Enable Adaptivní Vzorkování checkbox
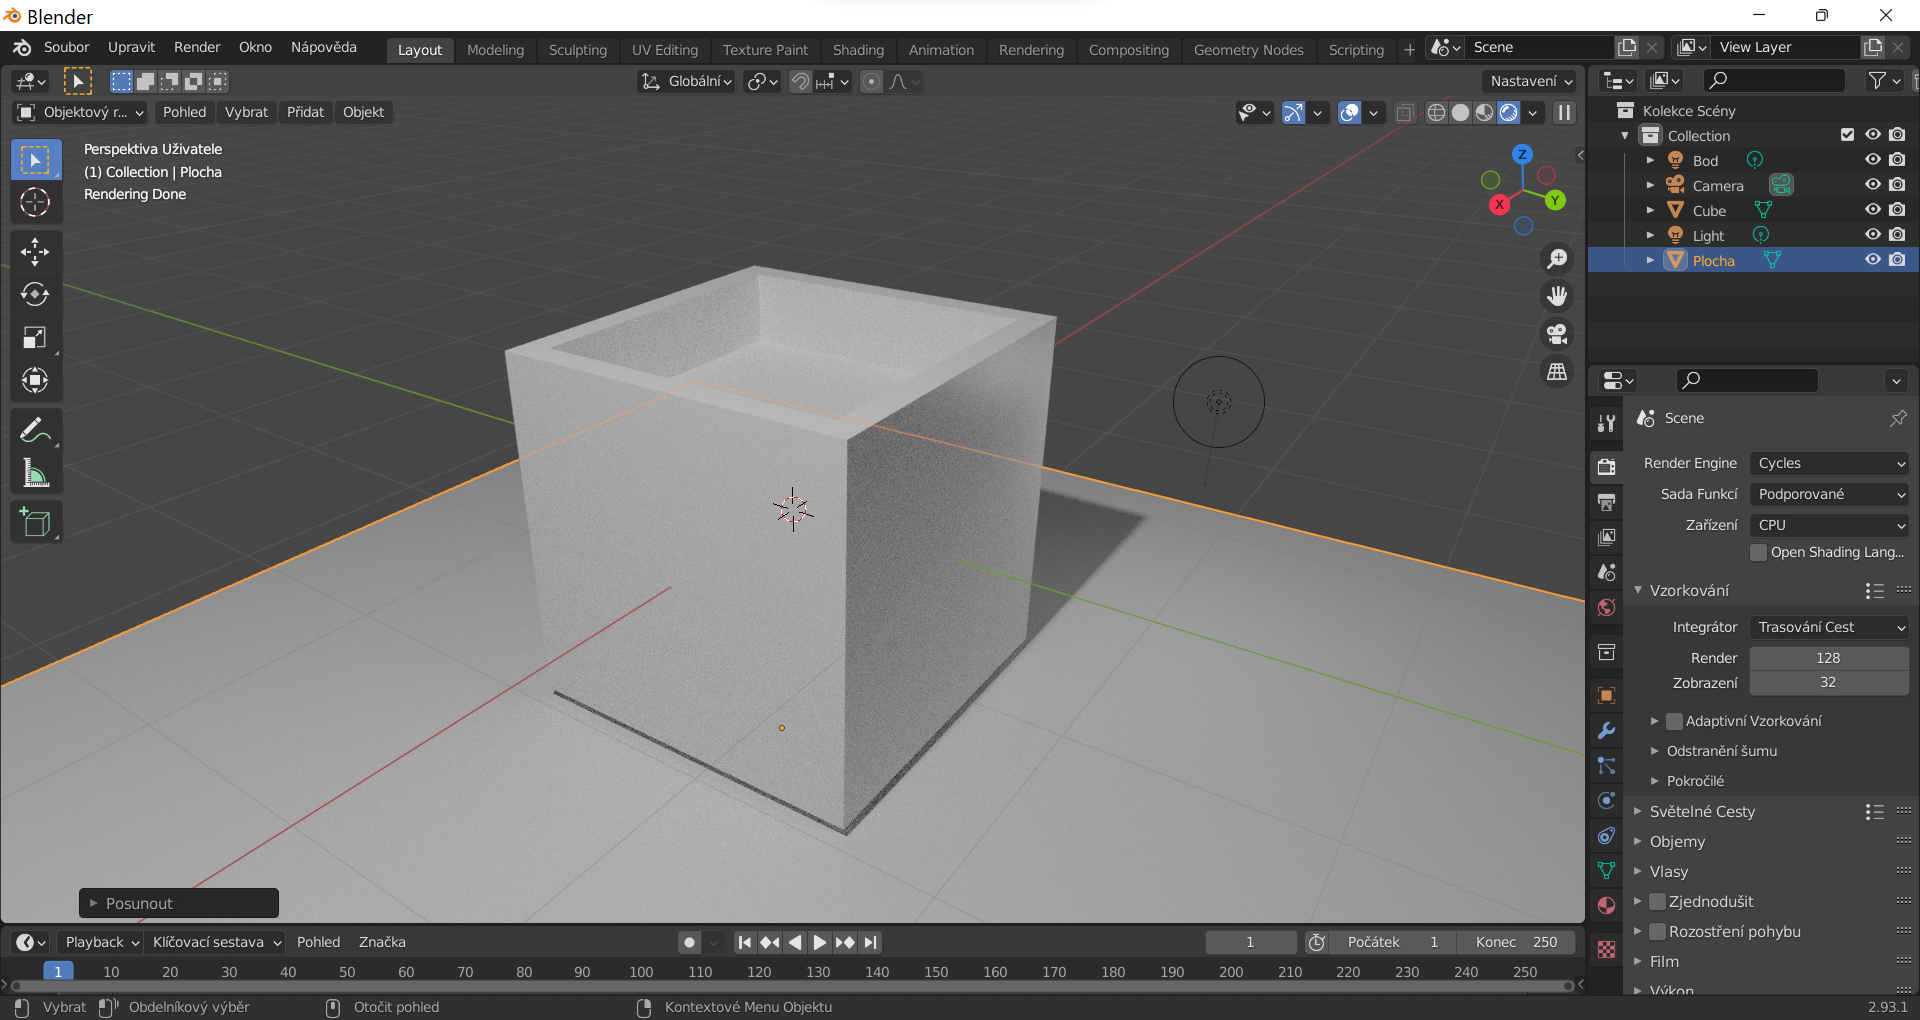 coord(1674,721)
